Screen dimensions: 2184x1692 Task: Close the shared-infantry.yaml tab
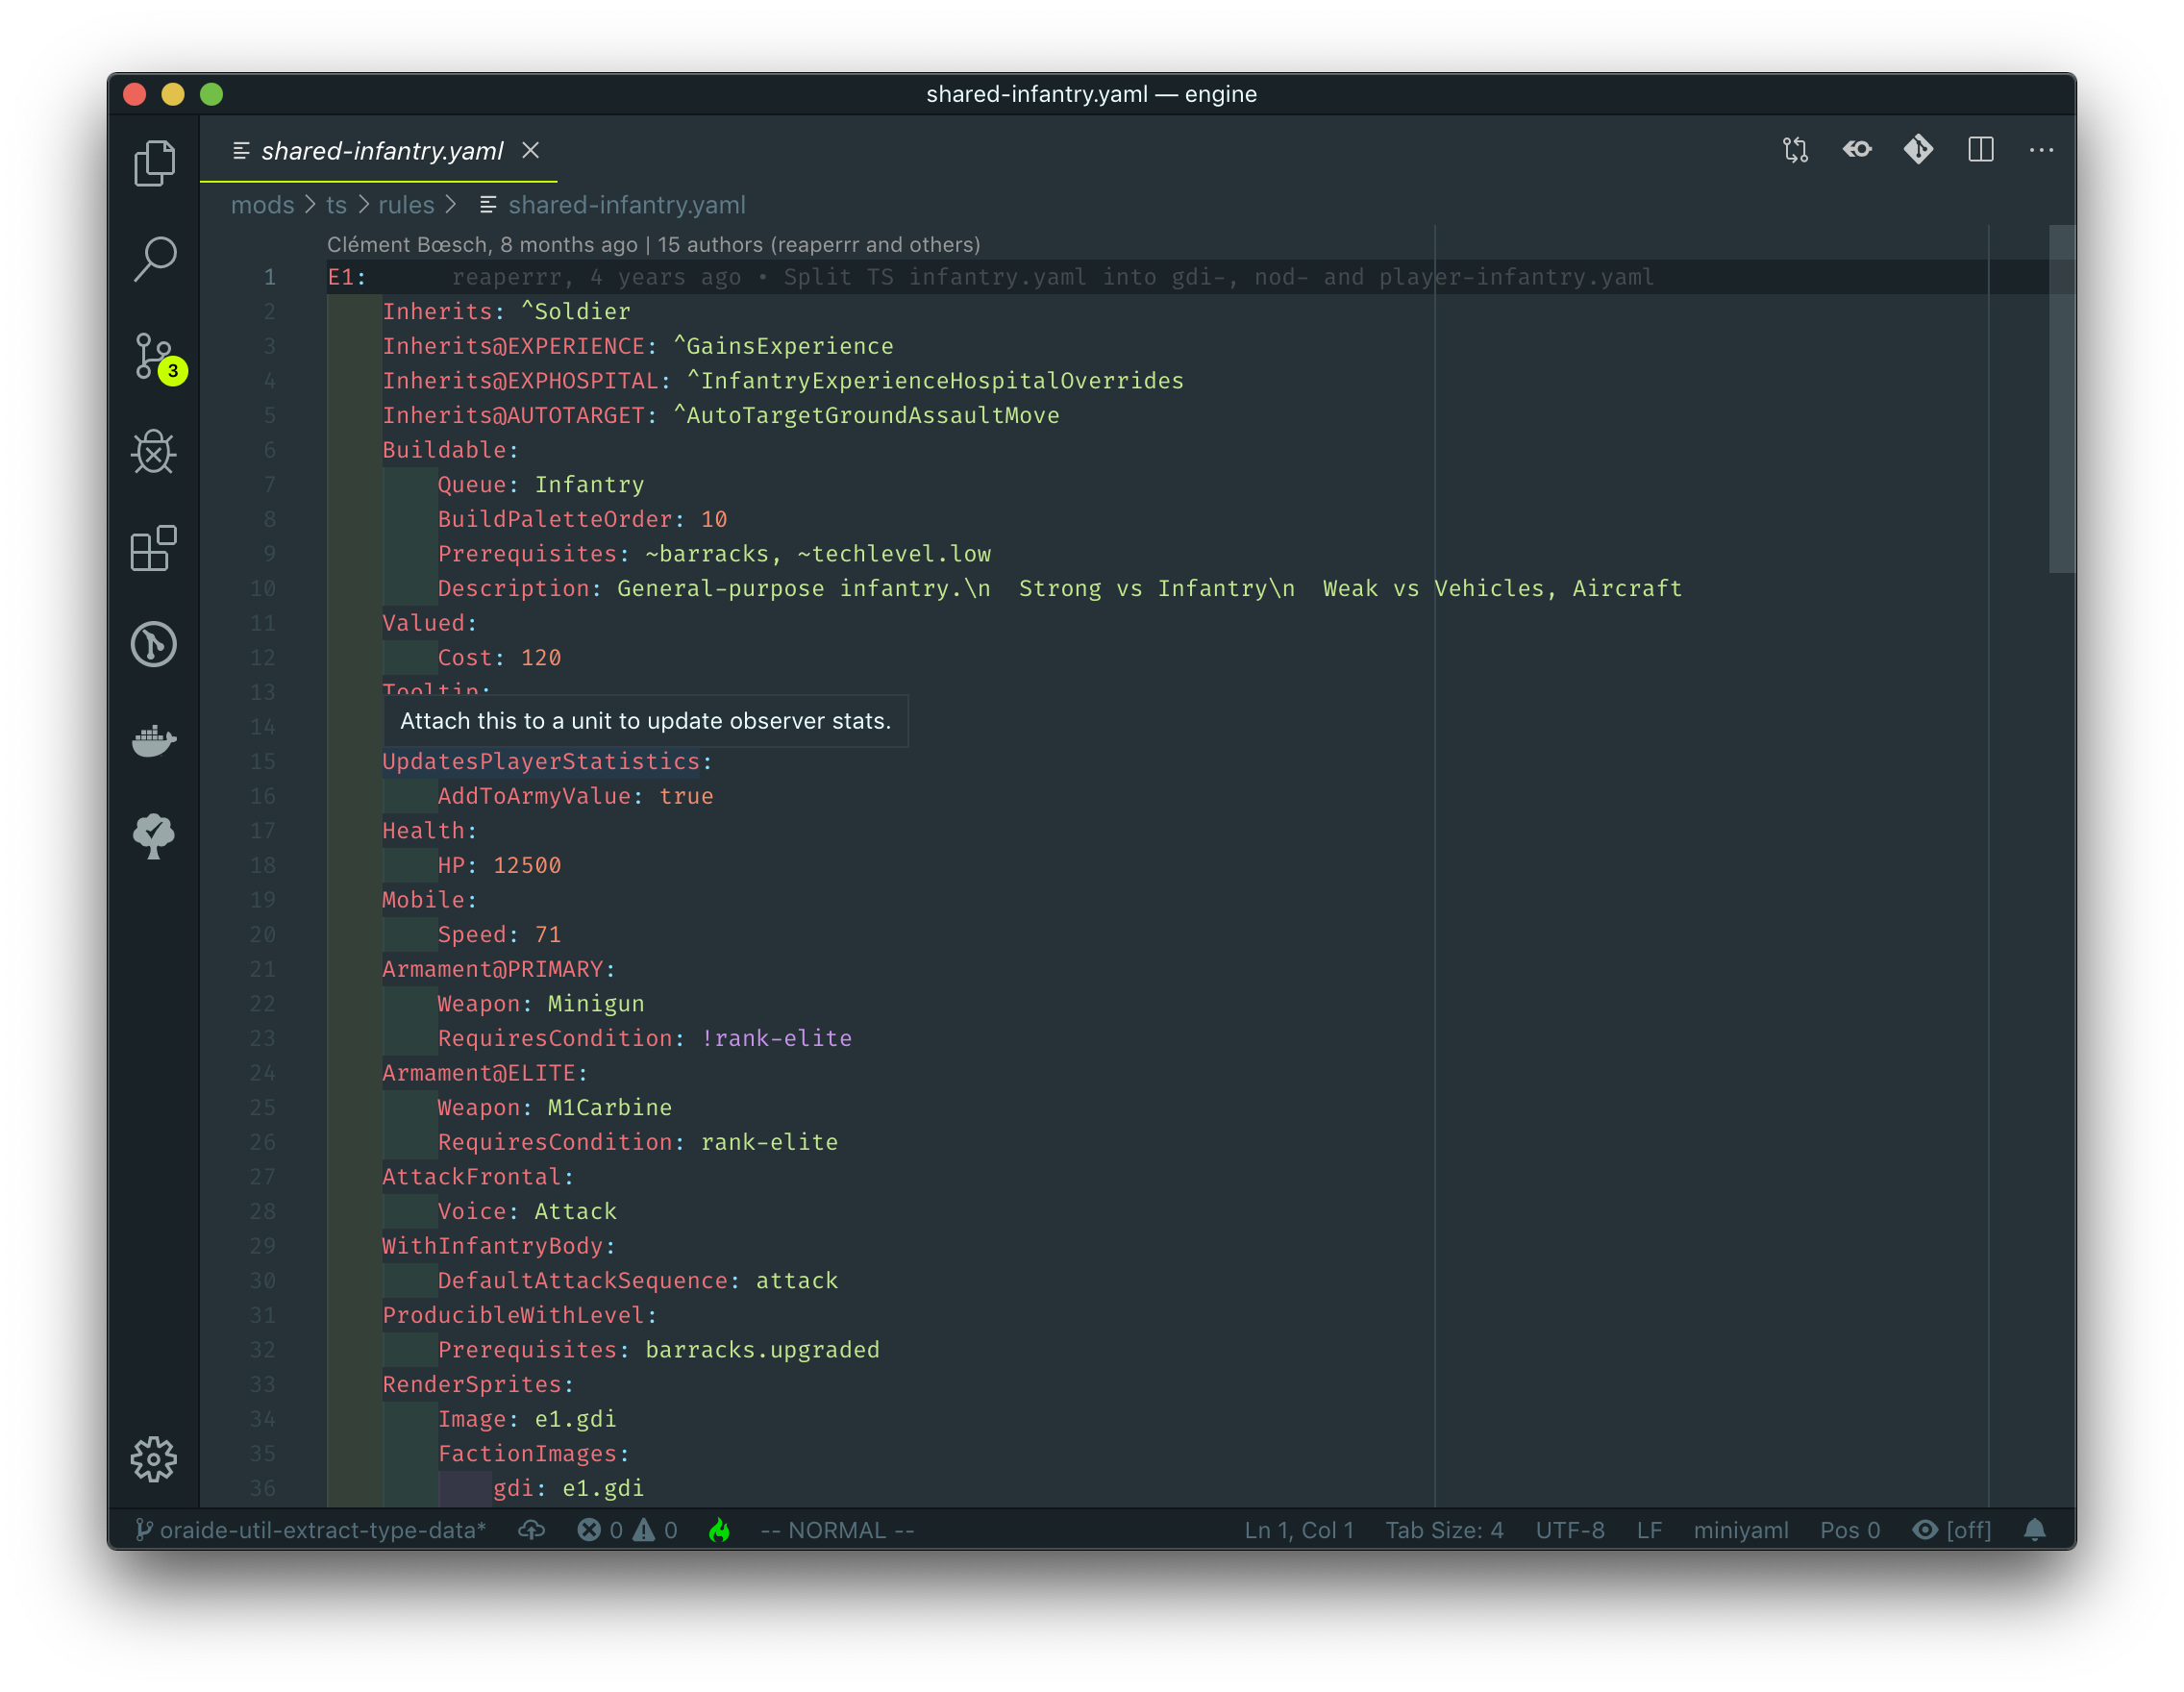[x=531, y=150]
